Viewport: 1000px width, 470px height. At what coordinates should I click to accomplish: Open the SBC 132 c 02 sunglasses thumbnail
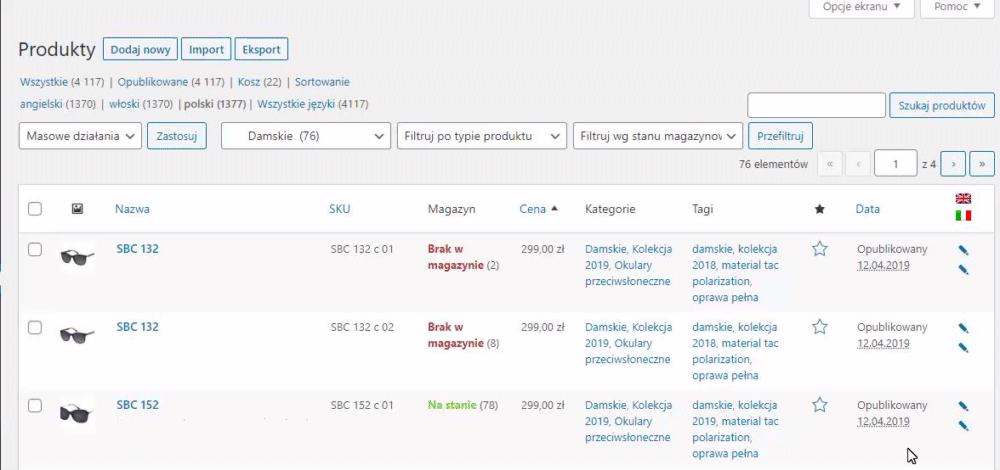click(77, 334)
